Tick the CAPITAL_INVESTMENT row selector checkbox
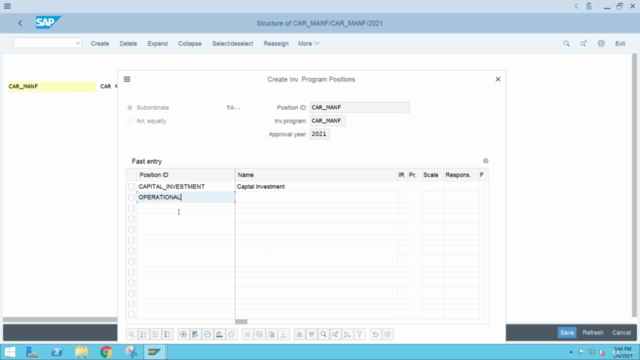The height and width of the screenshot is (360, 640). pyautogui.click(x=131, y=187)
